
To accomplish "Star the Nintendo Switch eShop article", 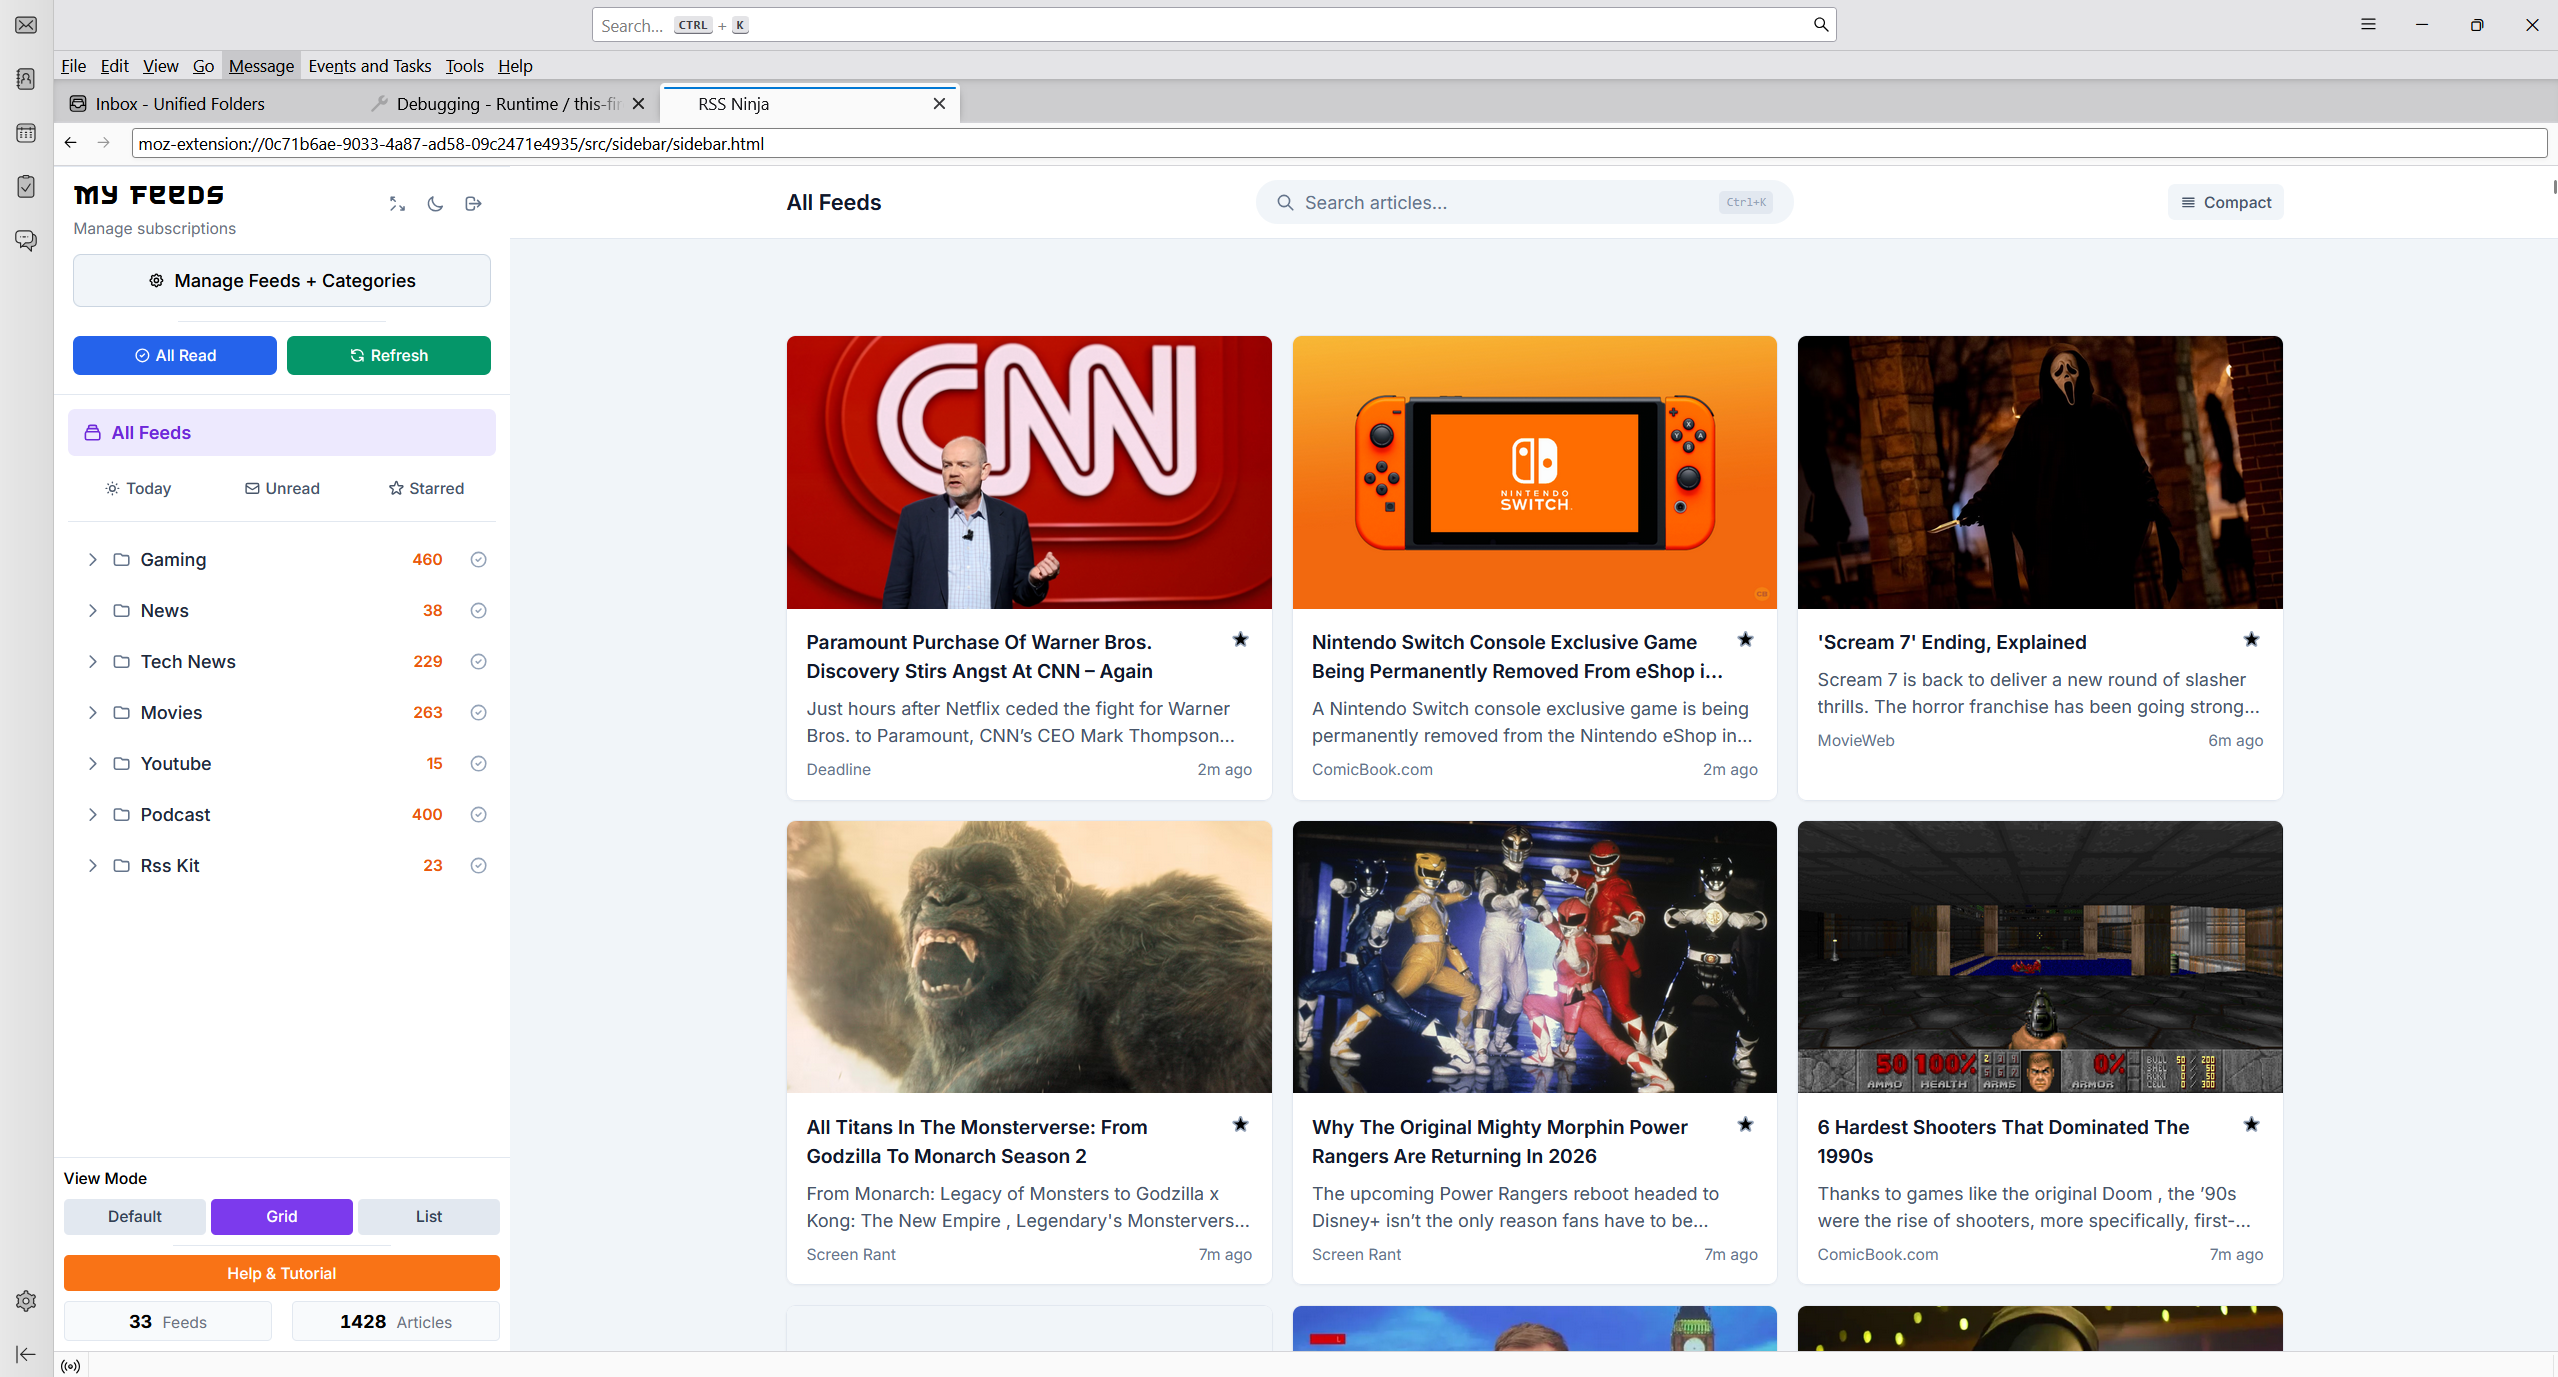I will pos(1745,640).
